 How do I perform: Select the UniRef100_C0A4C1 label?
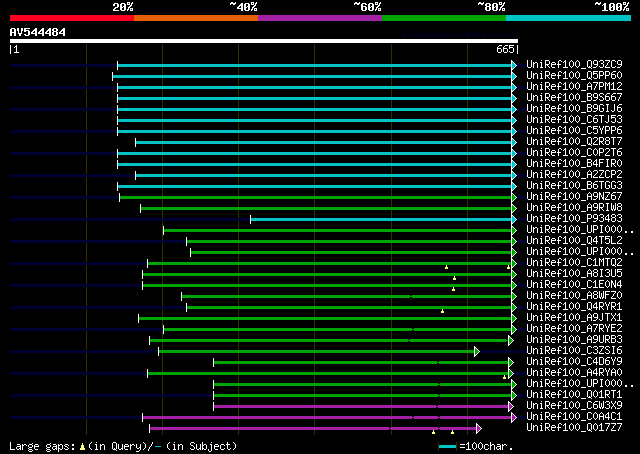pos(574,417)
